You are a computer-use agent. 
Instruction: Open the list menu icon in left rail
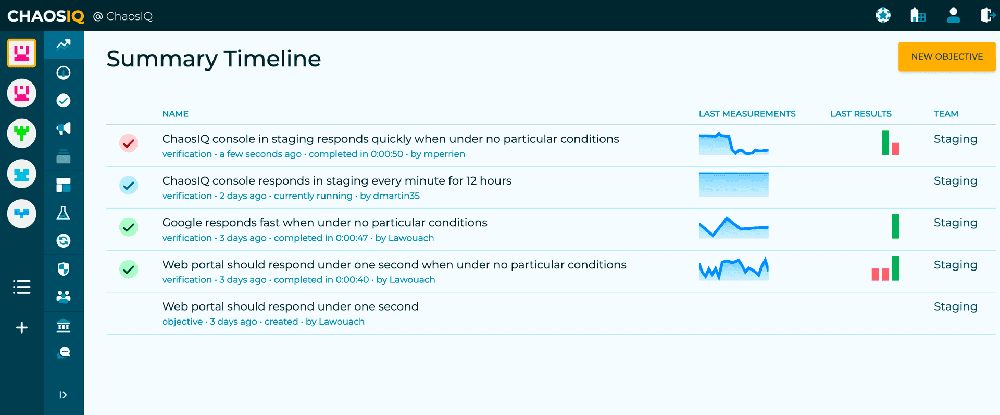coord(22,288)
